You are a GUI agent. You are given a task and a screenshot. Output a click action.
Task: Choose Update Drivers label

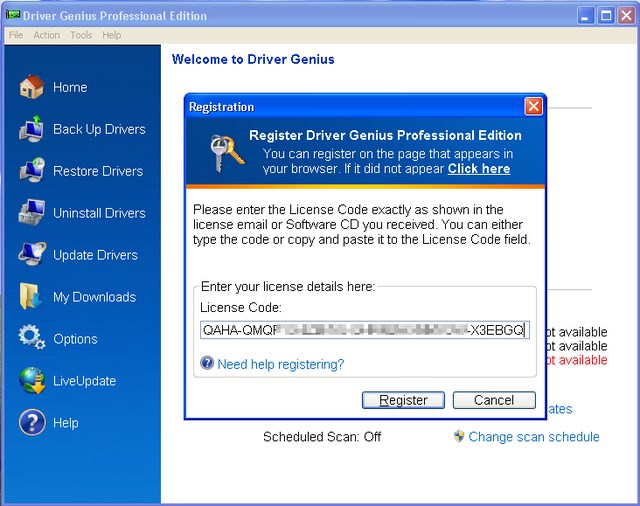tap(95, 255)
